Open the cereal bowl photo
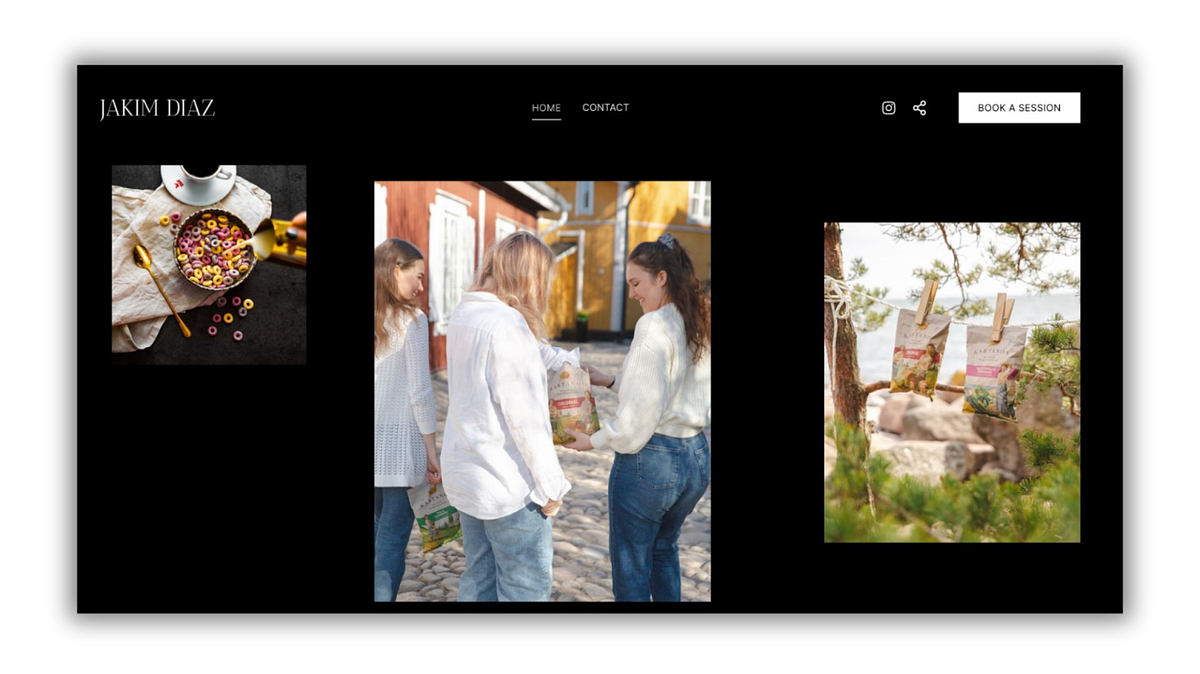Viewport: 1200px width, 674px height. [x=208, y=263]
